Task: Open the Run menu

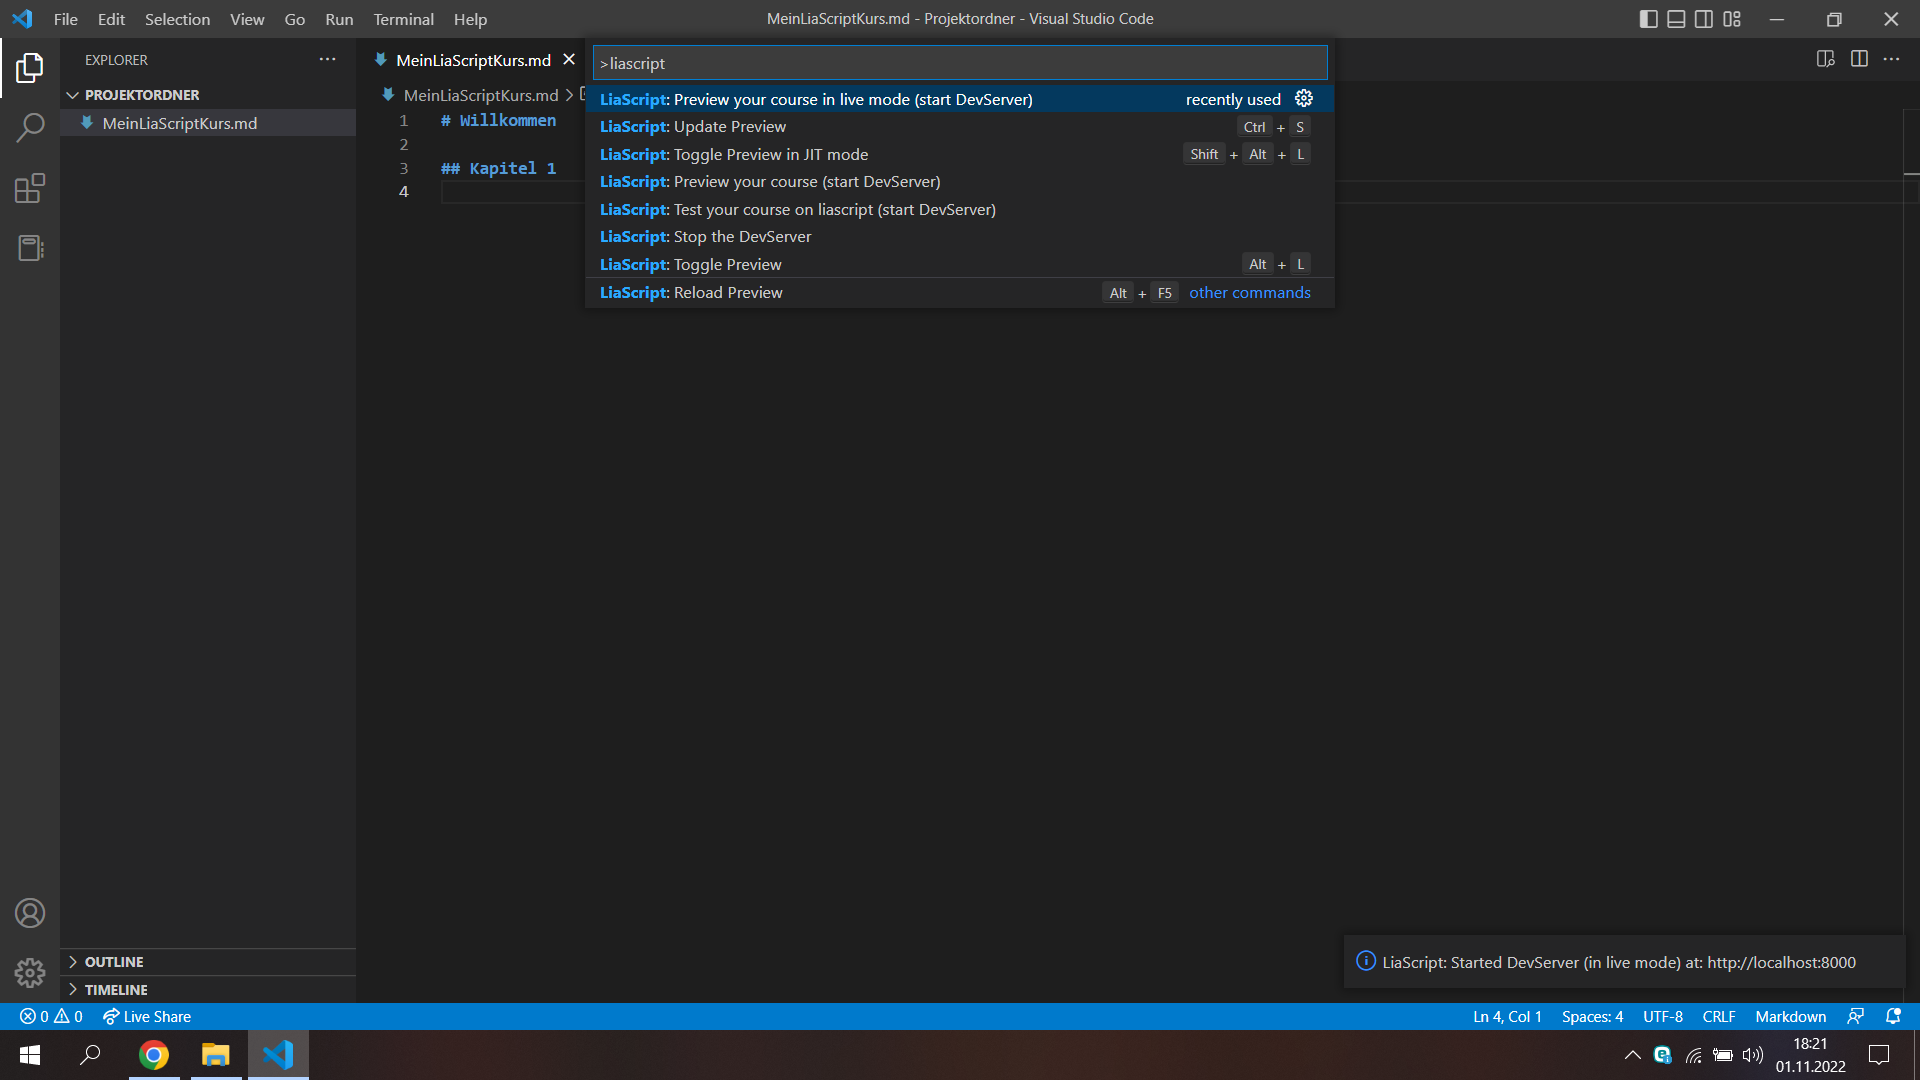Action: tap(339, 19)
